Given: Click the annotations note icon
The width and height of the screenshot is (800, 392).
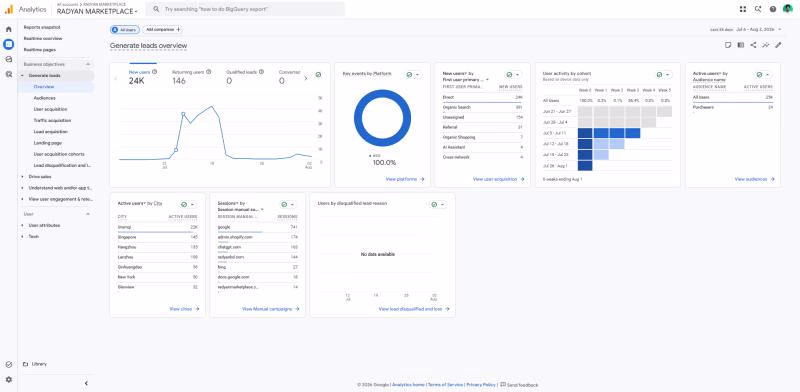Looking at the screenshot, I should [x=728, y=45].
